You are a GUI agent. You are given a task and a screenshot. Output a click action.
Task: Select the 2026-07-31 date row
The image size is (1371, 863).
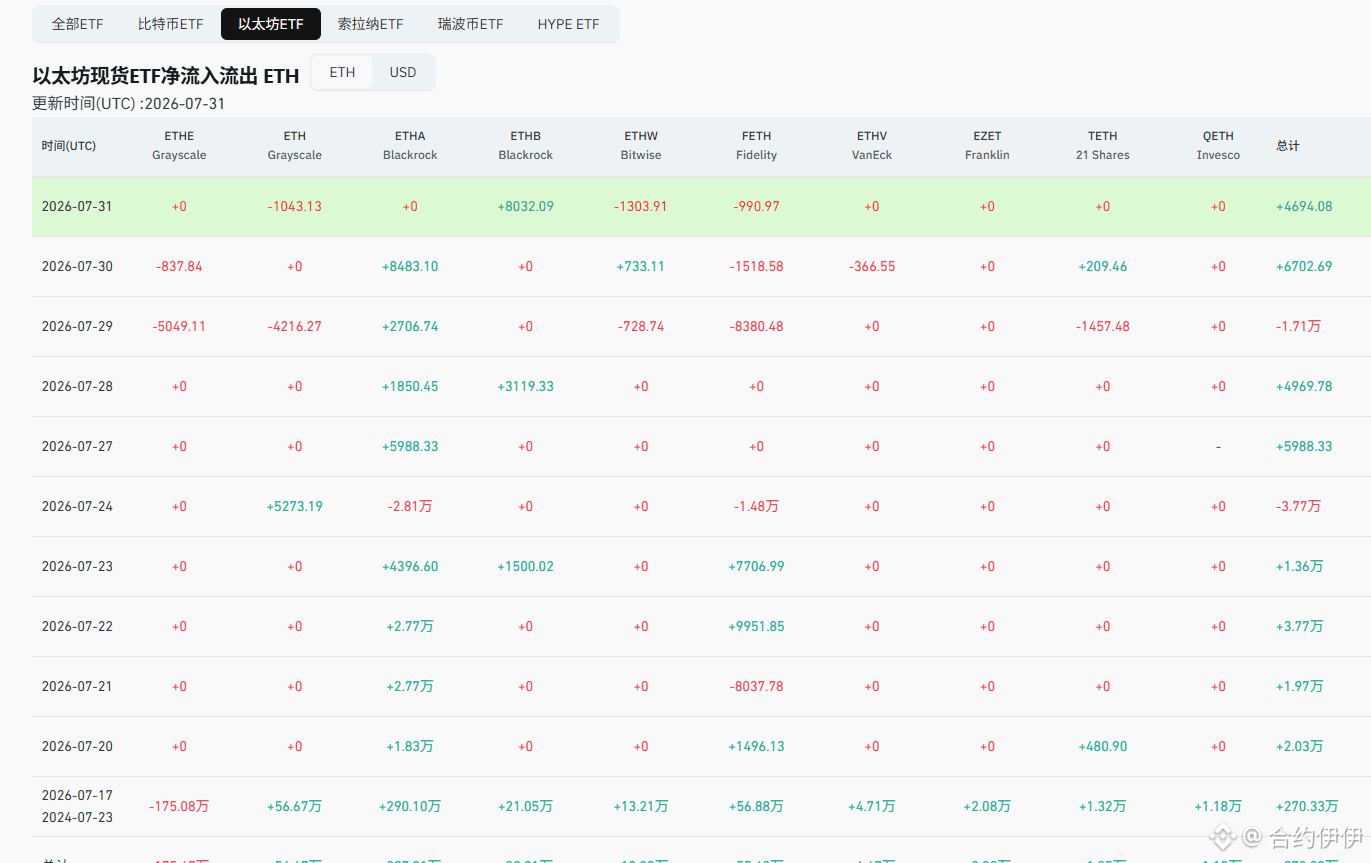coord(701,207)
